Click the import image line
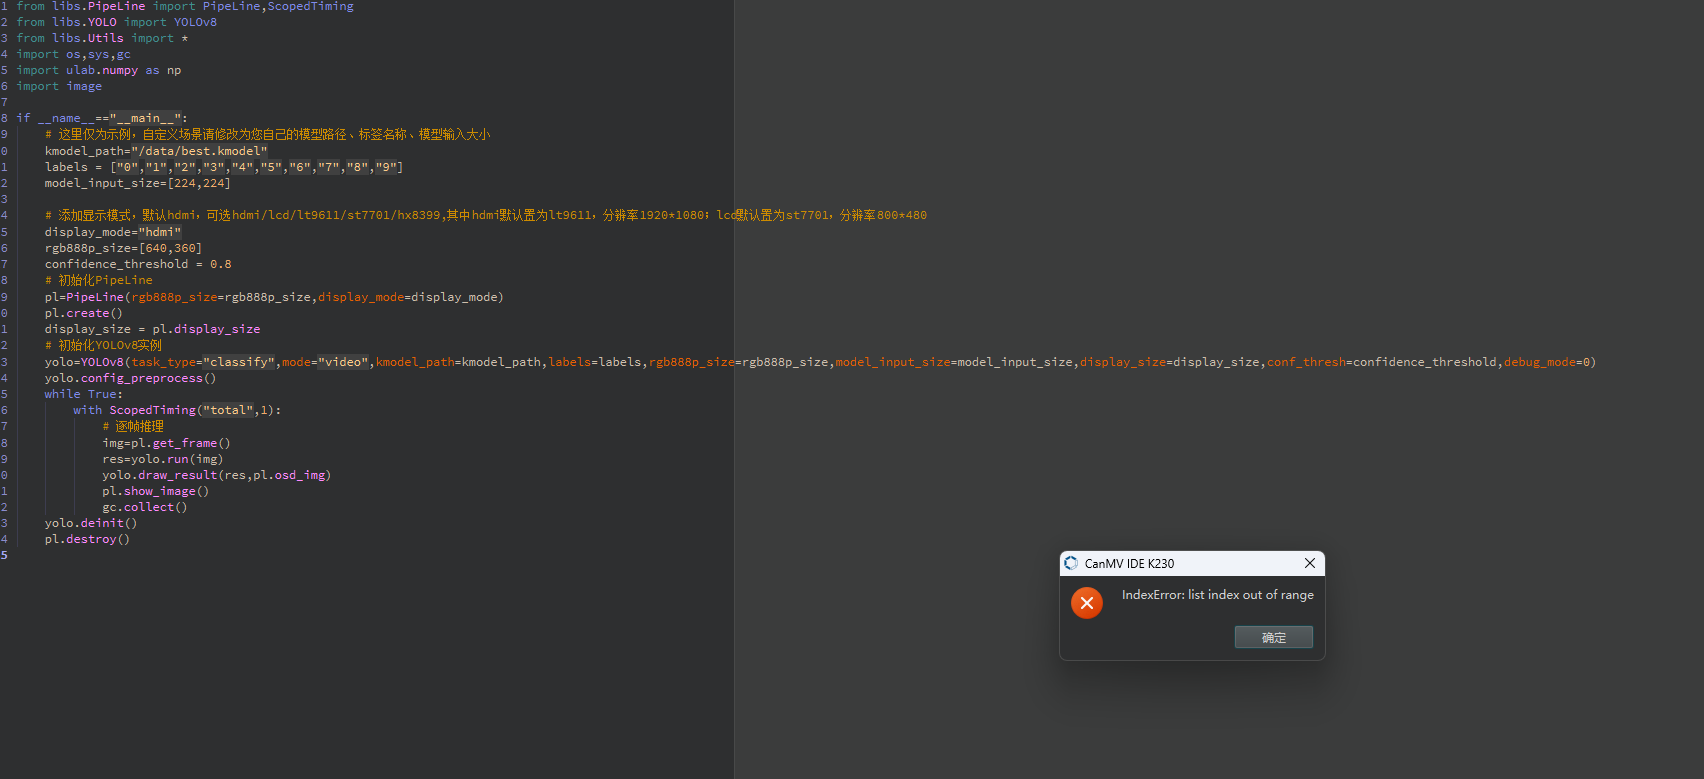The width and height of the screenshot is (1704, 779). click(x=59, y=86)
